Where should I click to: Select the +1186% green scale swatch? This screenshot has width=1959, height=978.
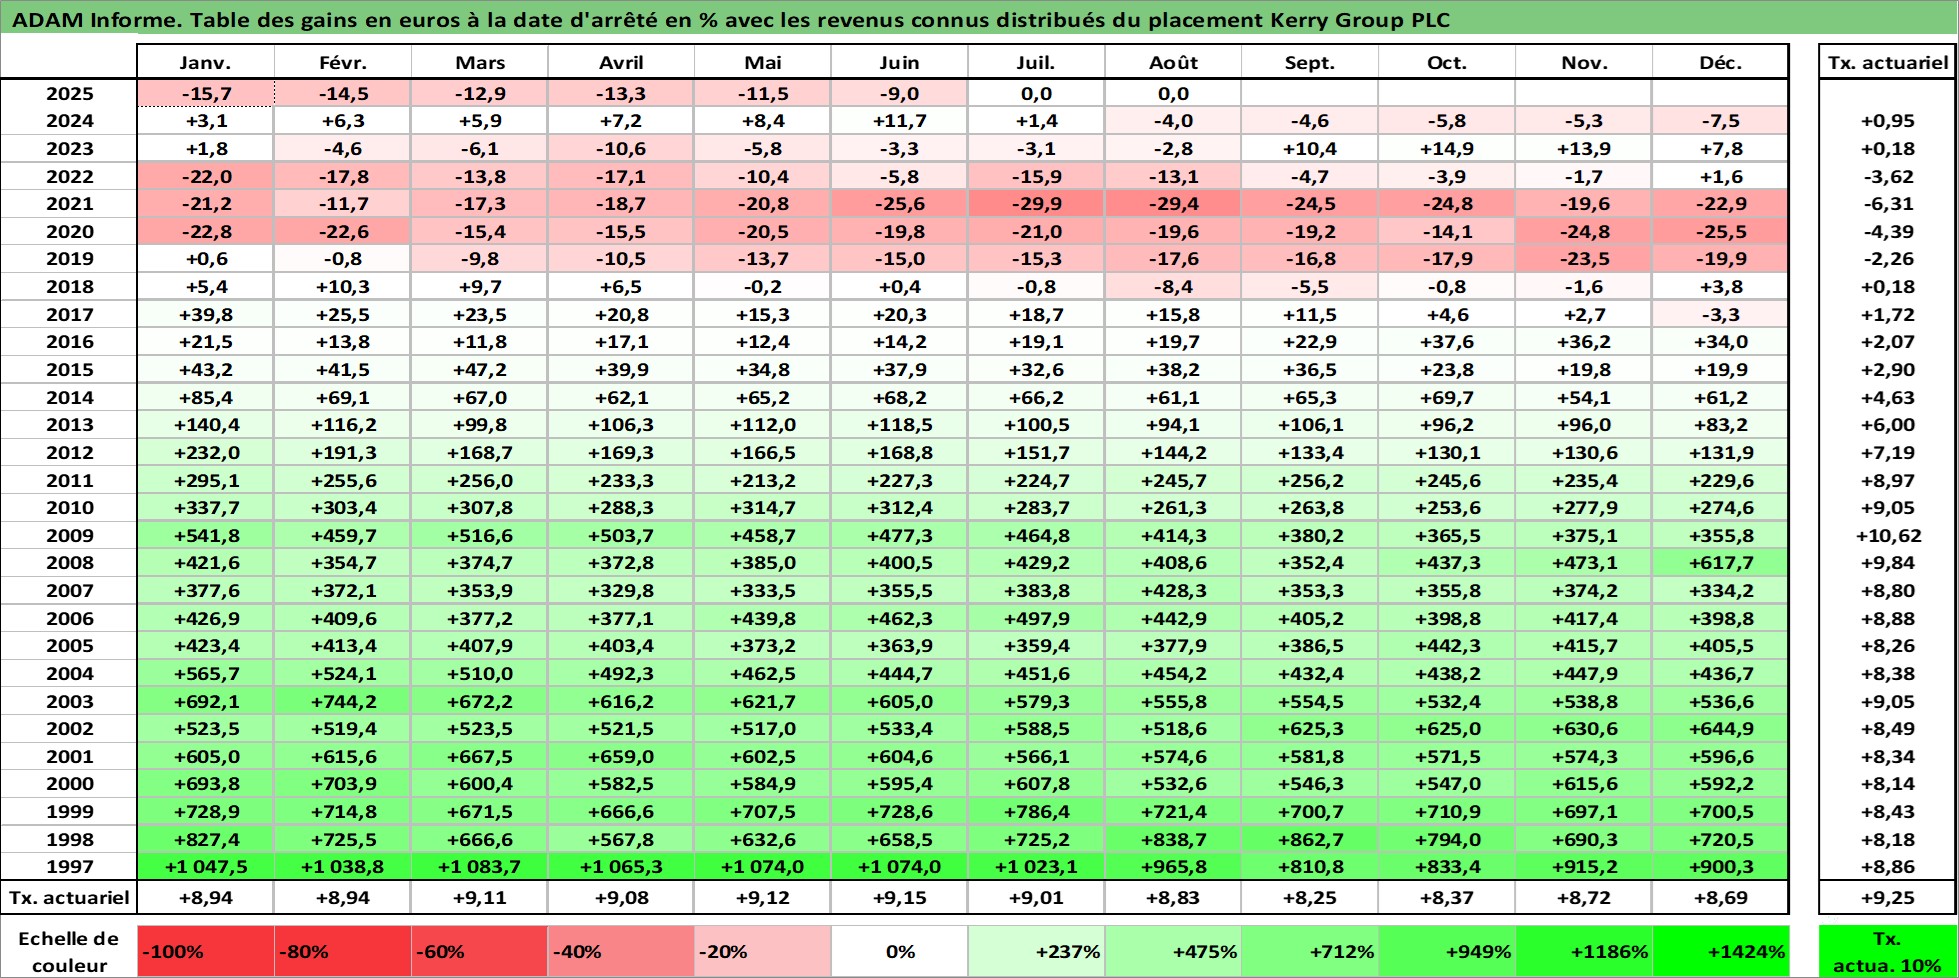pos(1584,951)
